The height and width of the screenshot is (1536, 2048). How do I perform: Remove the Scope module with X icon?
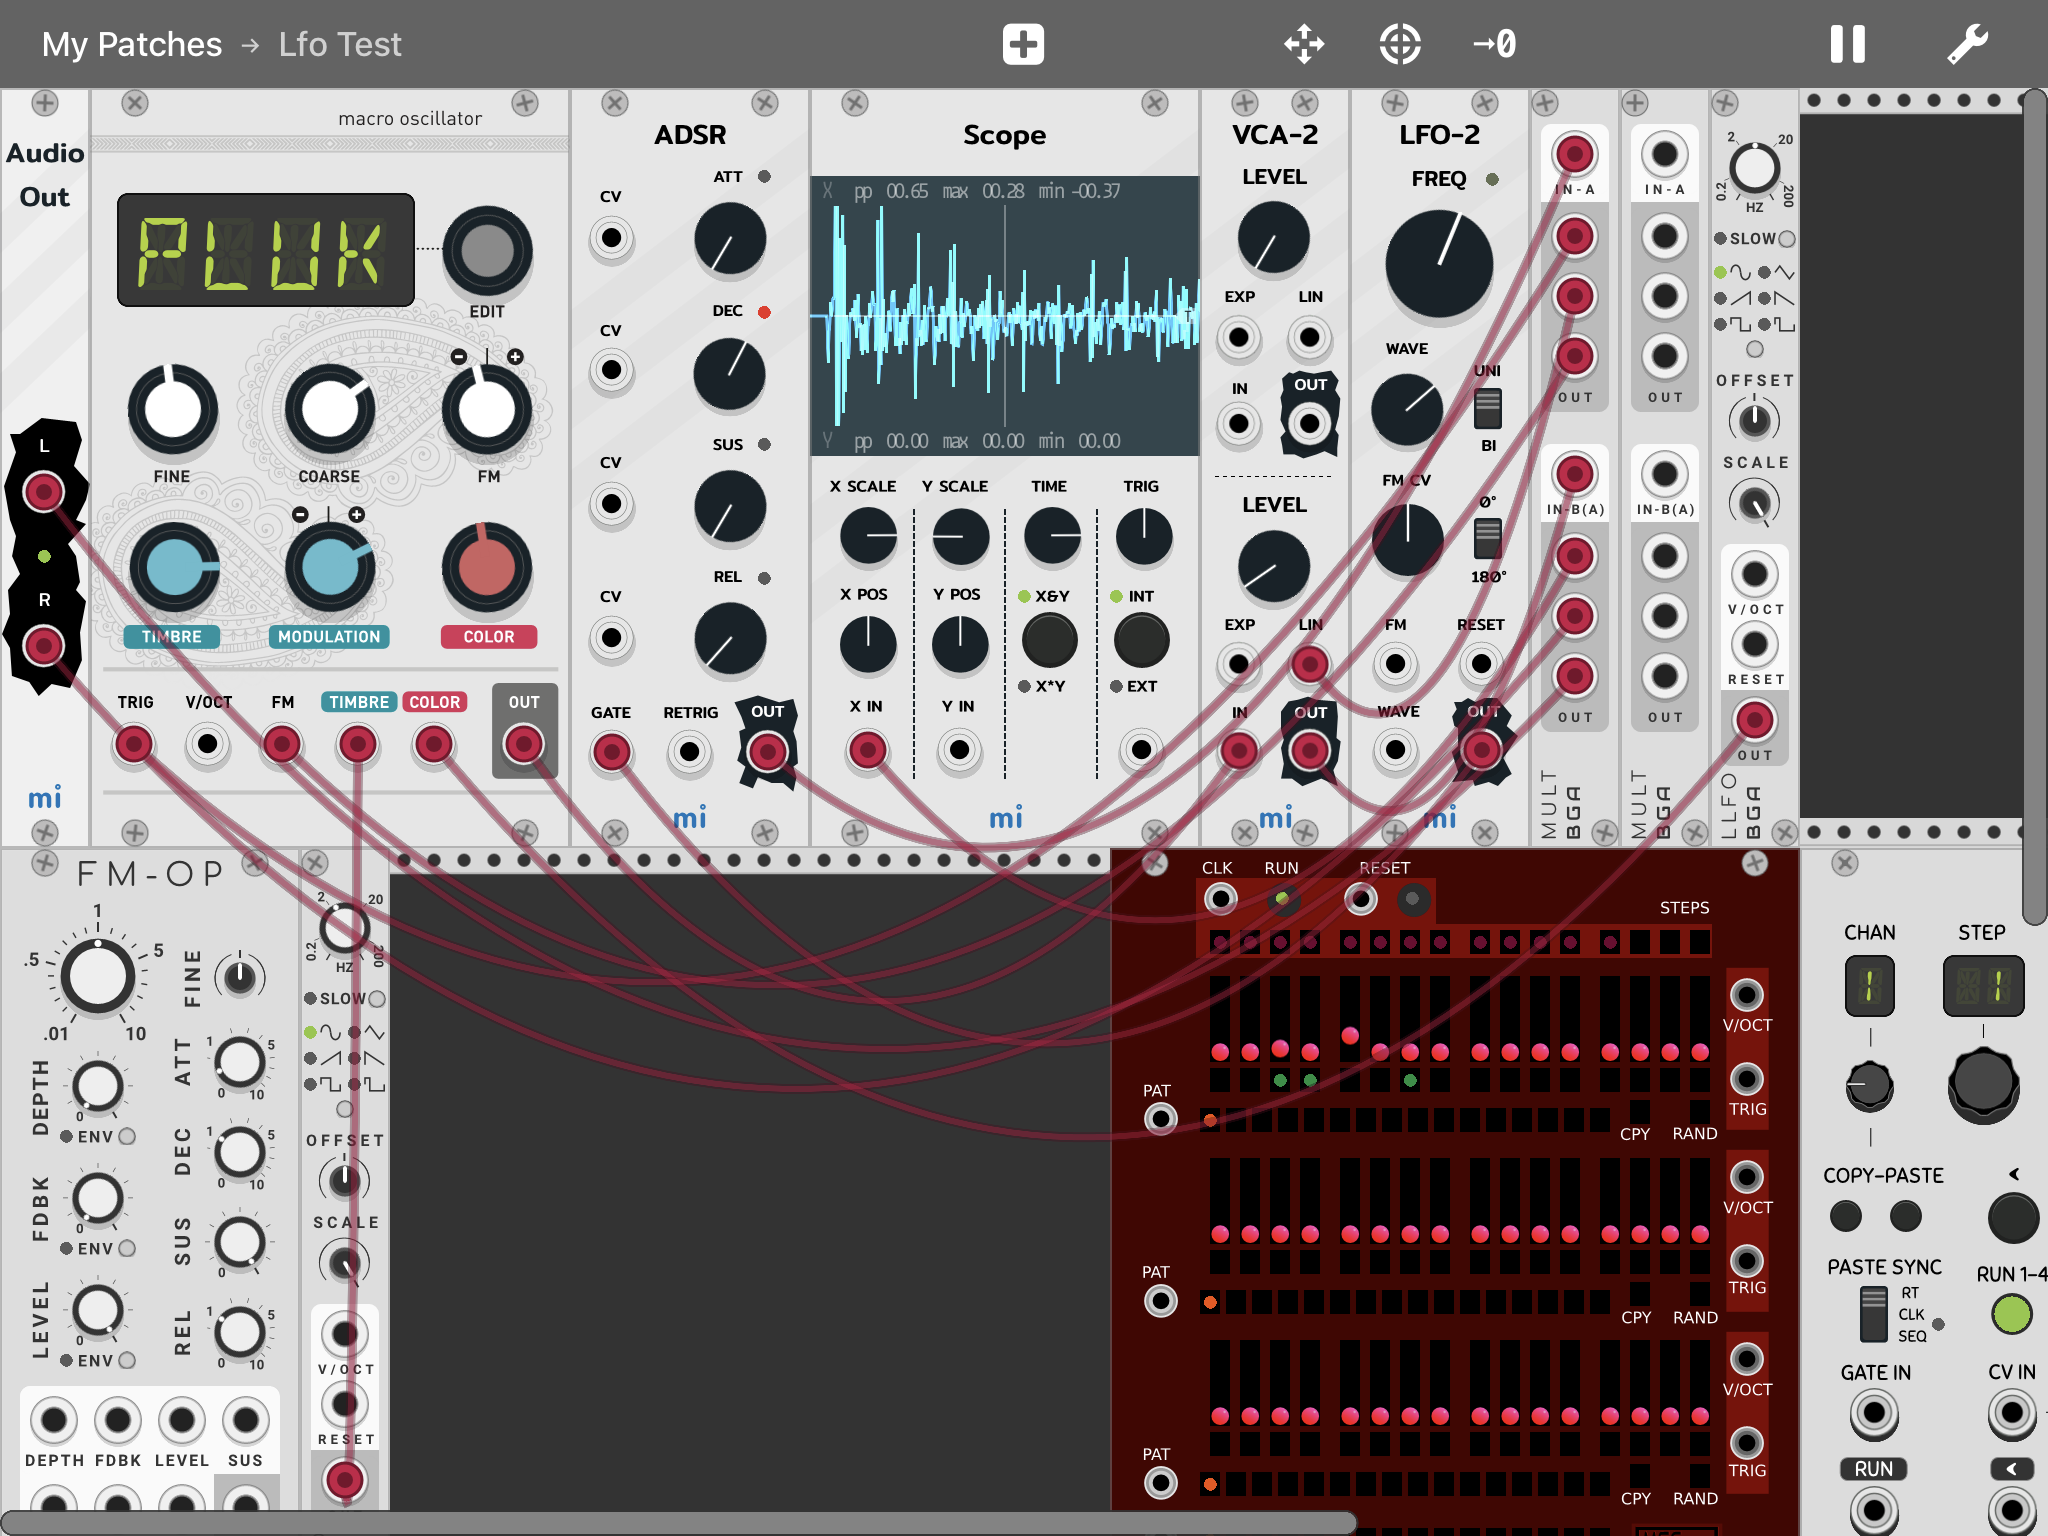point(854,103)
